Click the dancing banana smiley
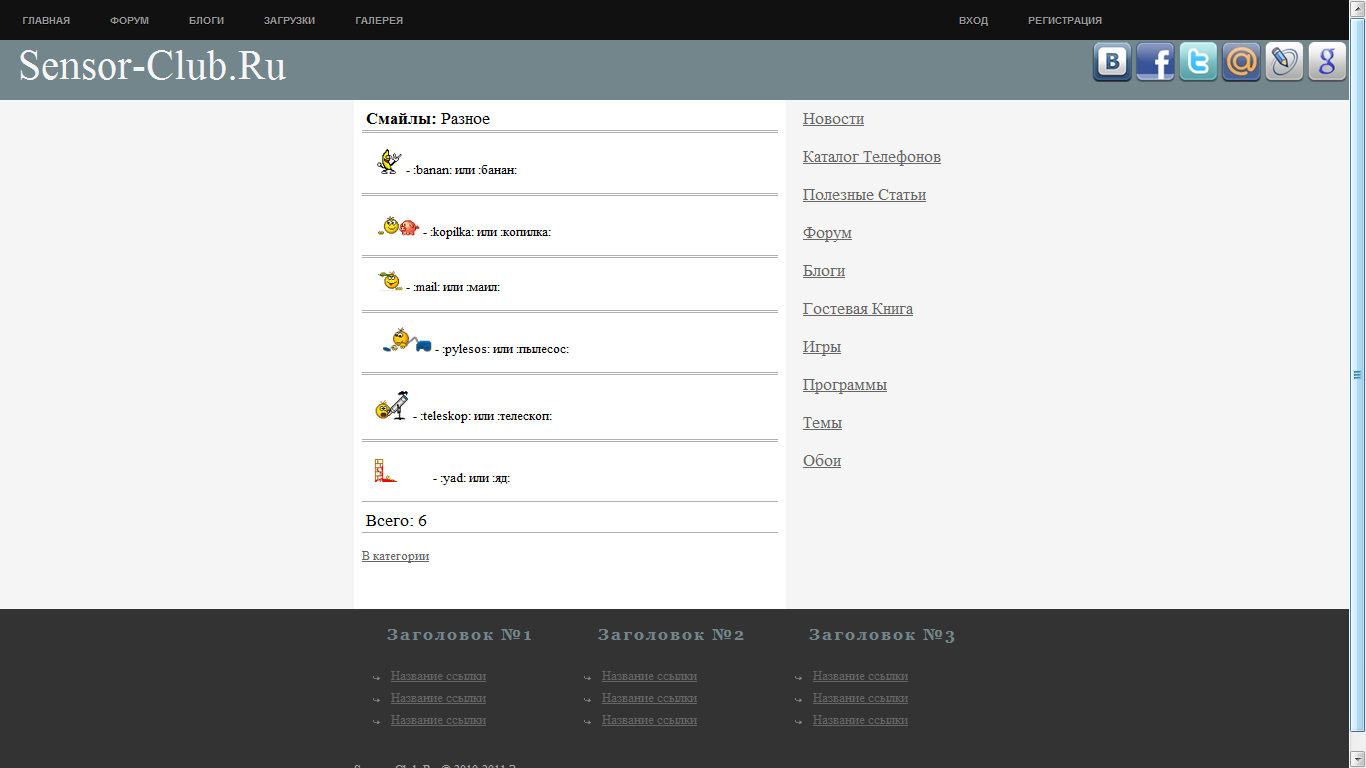This screenshot has width=1366, height=768. [x=388, y=162]
